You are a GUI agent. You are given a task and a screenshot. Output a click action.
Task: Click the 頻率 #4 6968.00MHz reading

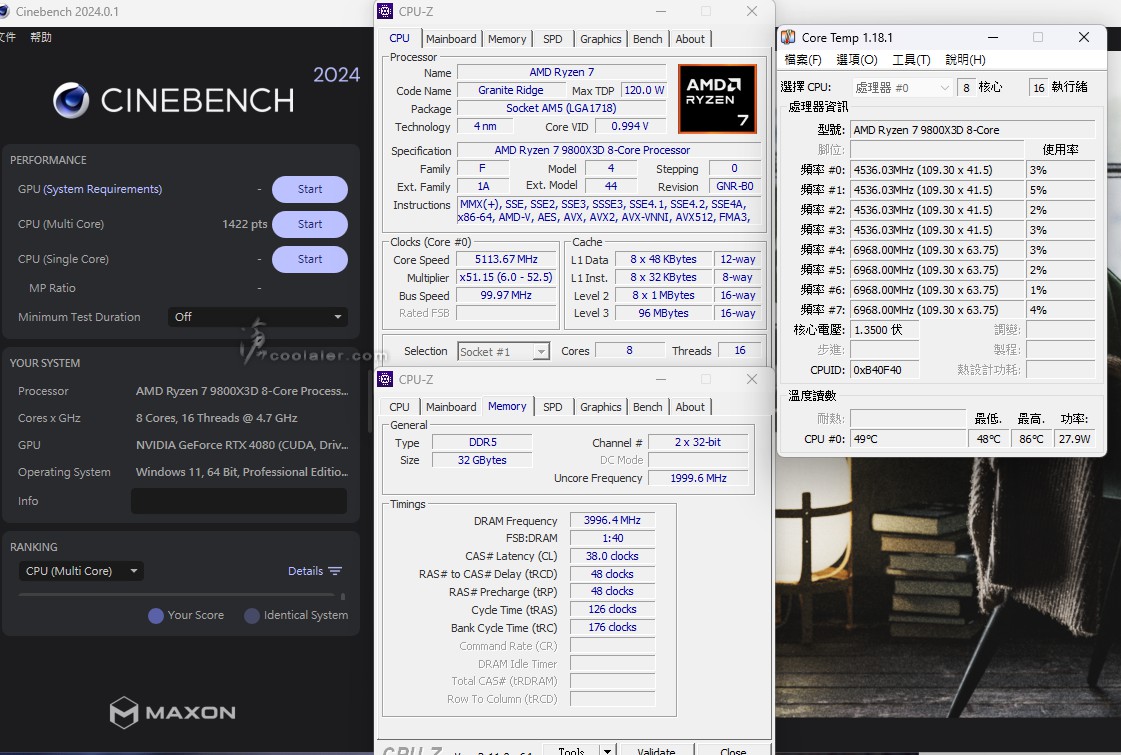point(937,250)
